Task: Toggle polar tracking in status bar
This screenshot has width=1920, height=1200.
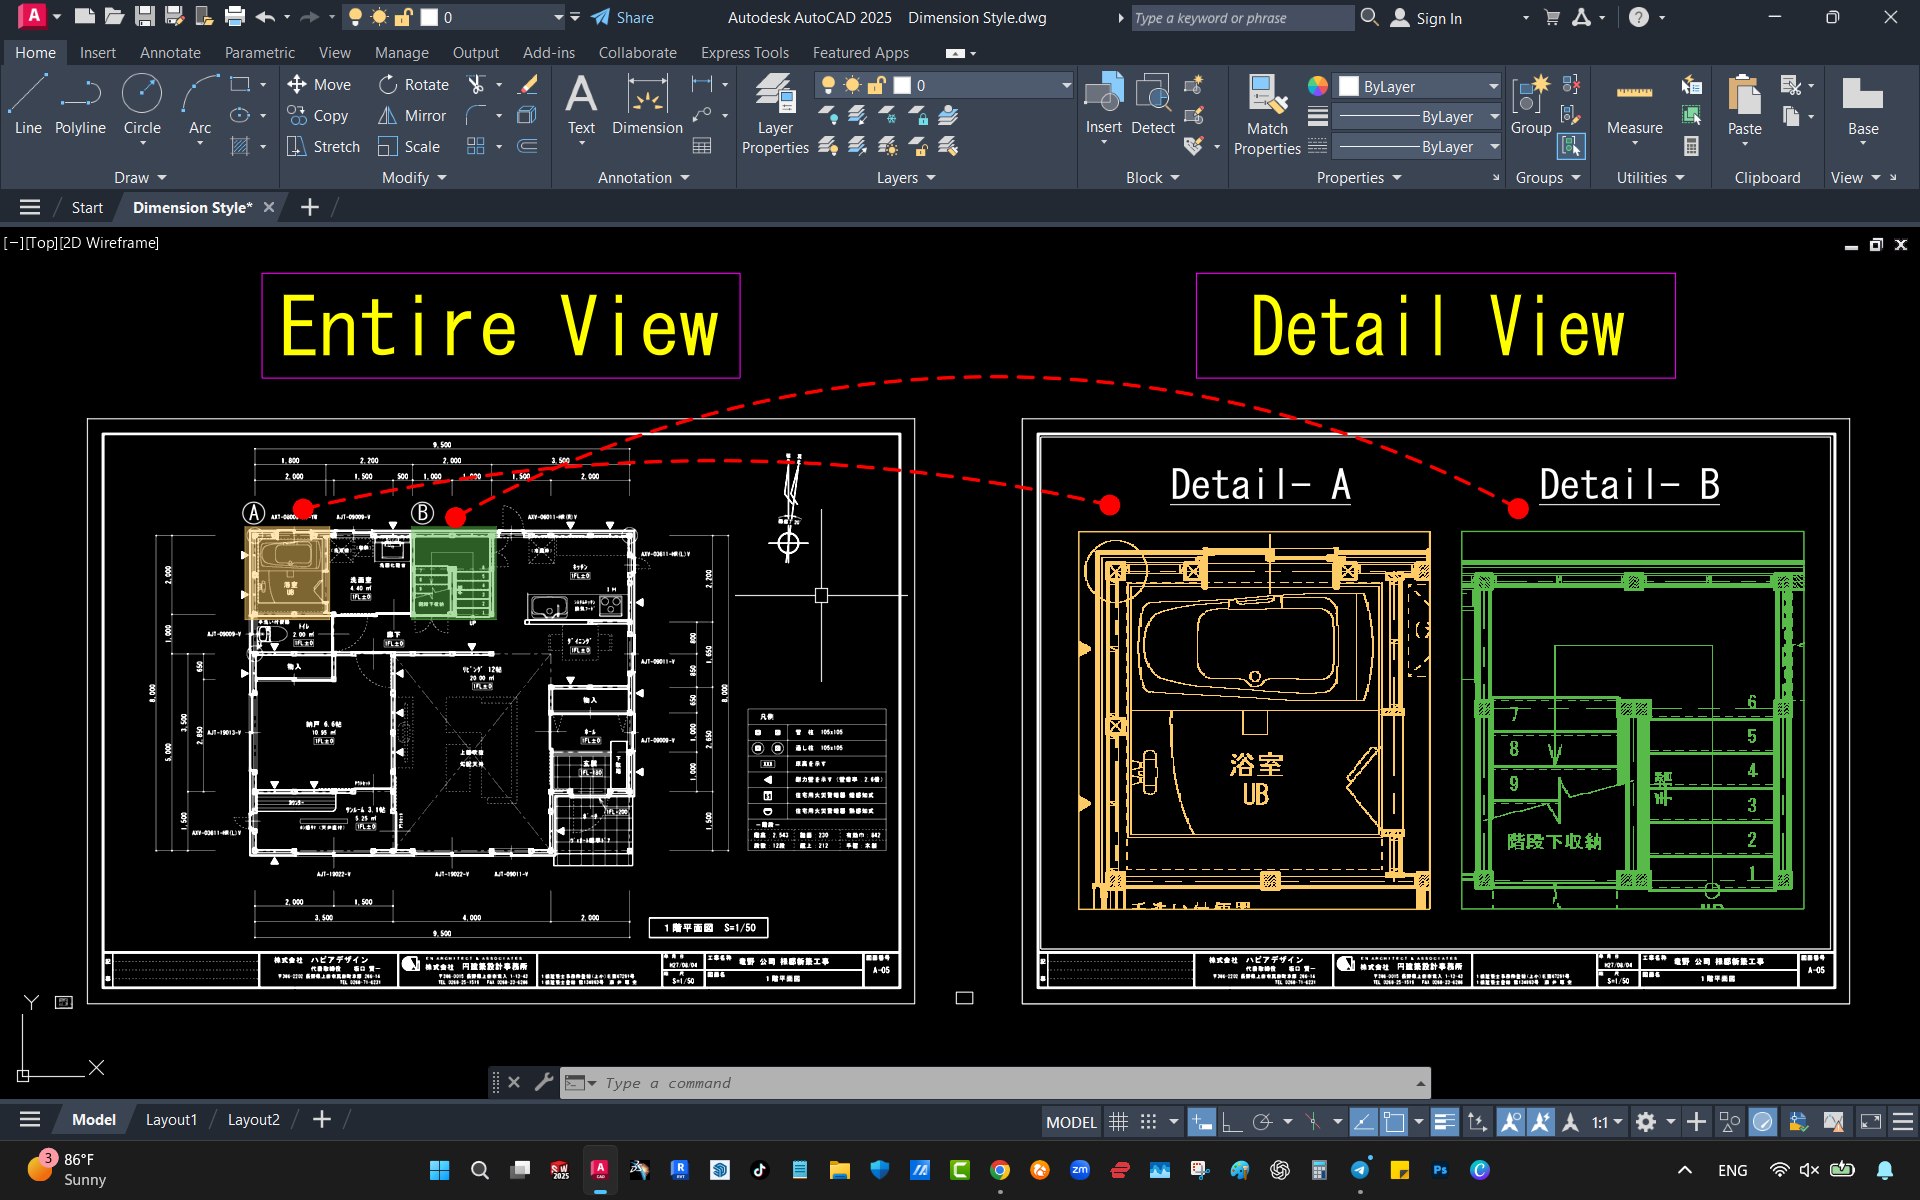Action: point(1262,1122)
